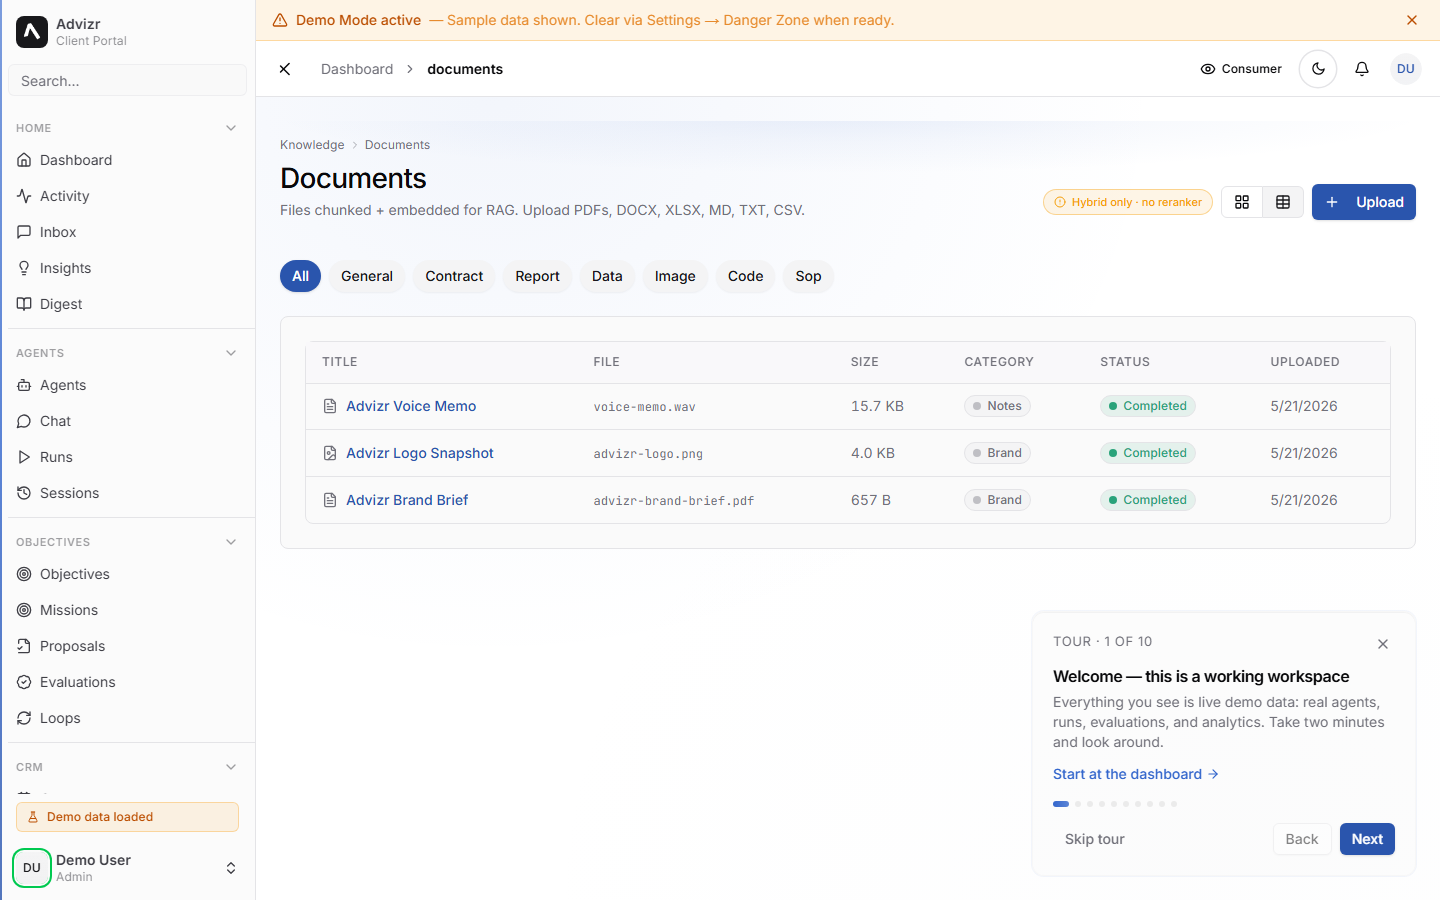Viewport: 1440px width, 900px height.
Task: Open Proposals in sidebar
Action: (127, 646)
